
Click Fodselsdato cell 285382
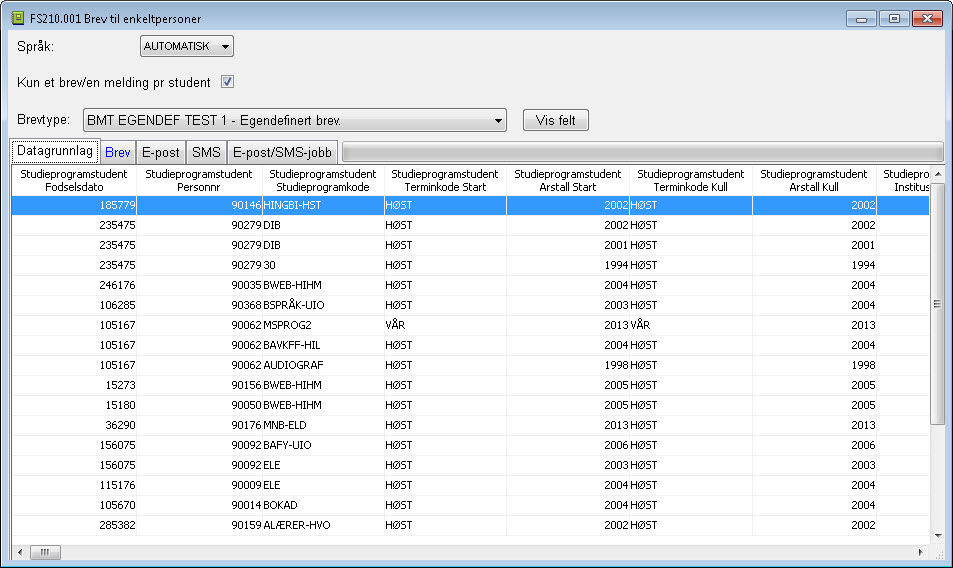(x=74, y=525)
